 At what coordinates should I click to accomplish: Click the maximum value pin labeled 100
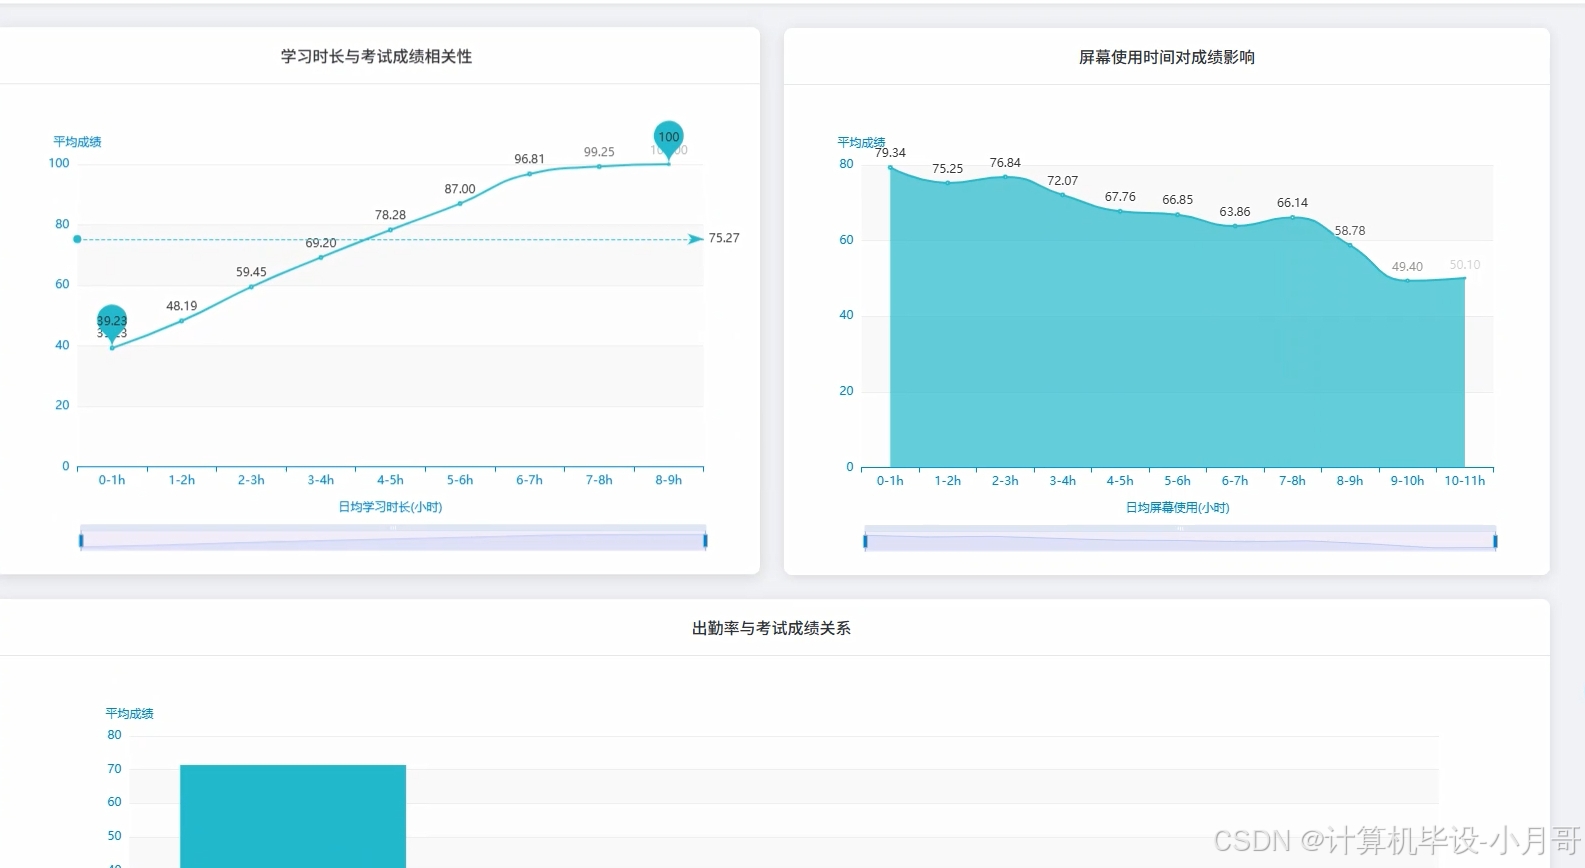pos(669,138)
